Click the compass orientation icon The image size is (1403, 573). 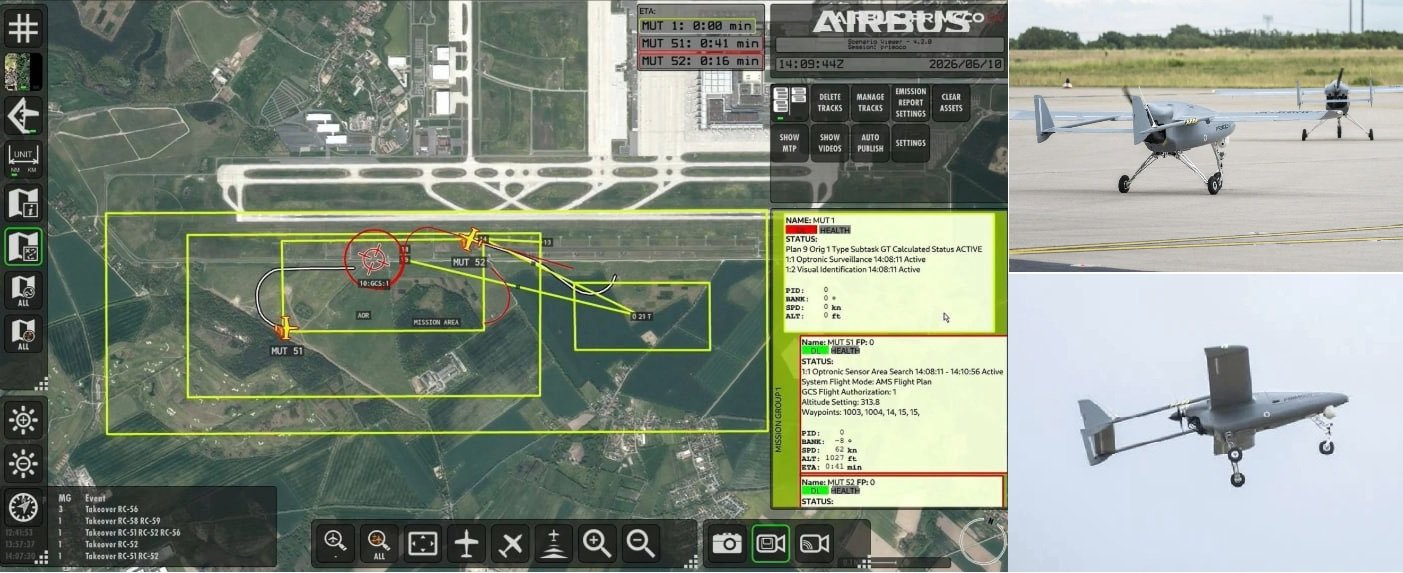(x=22, y=507)
